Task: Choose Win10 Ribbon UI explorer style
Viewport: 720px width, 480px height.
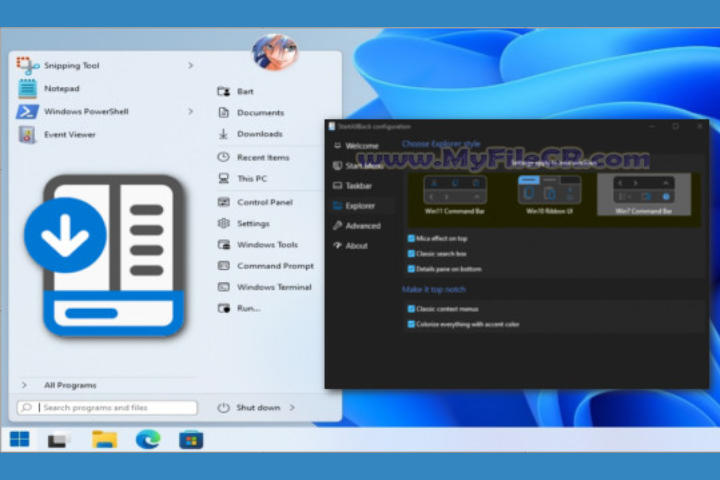Action: [549, 195]
